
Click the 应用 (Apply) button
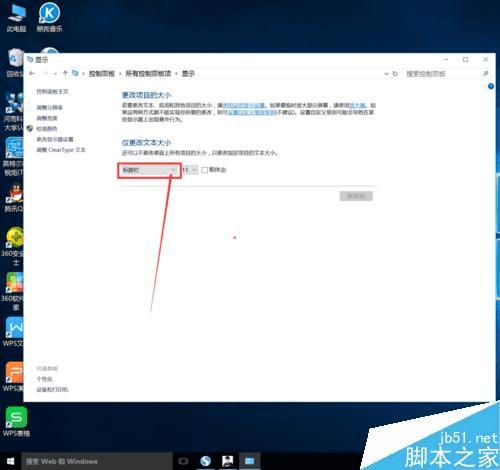(356, 196)
